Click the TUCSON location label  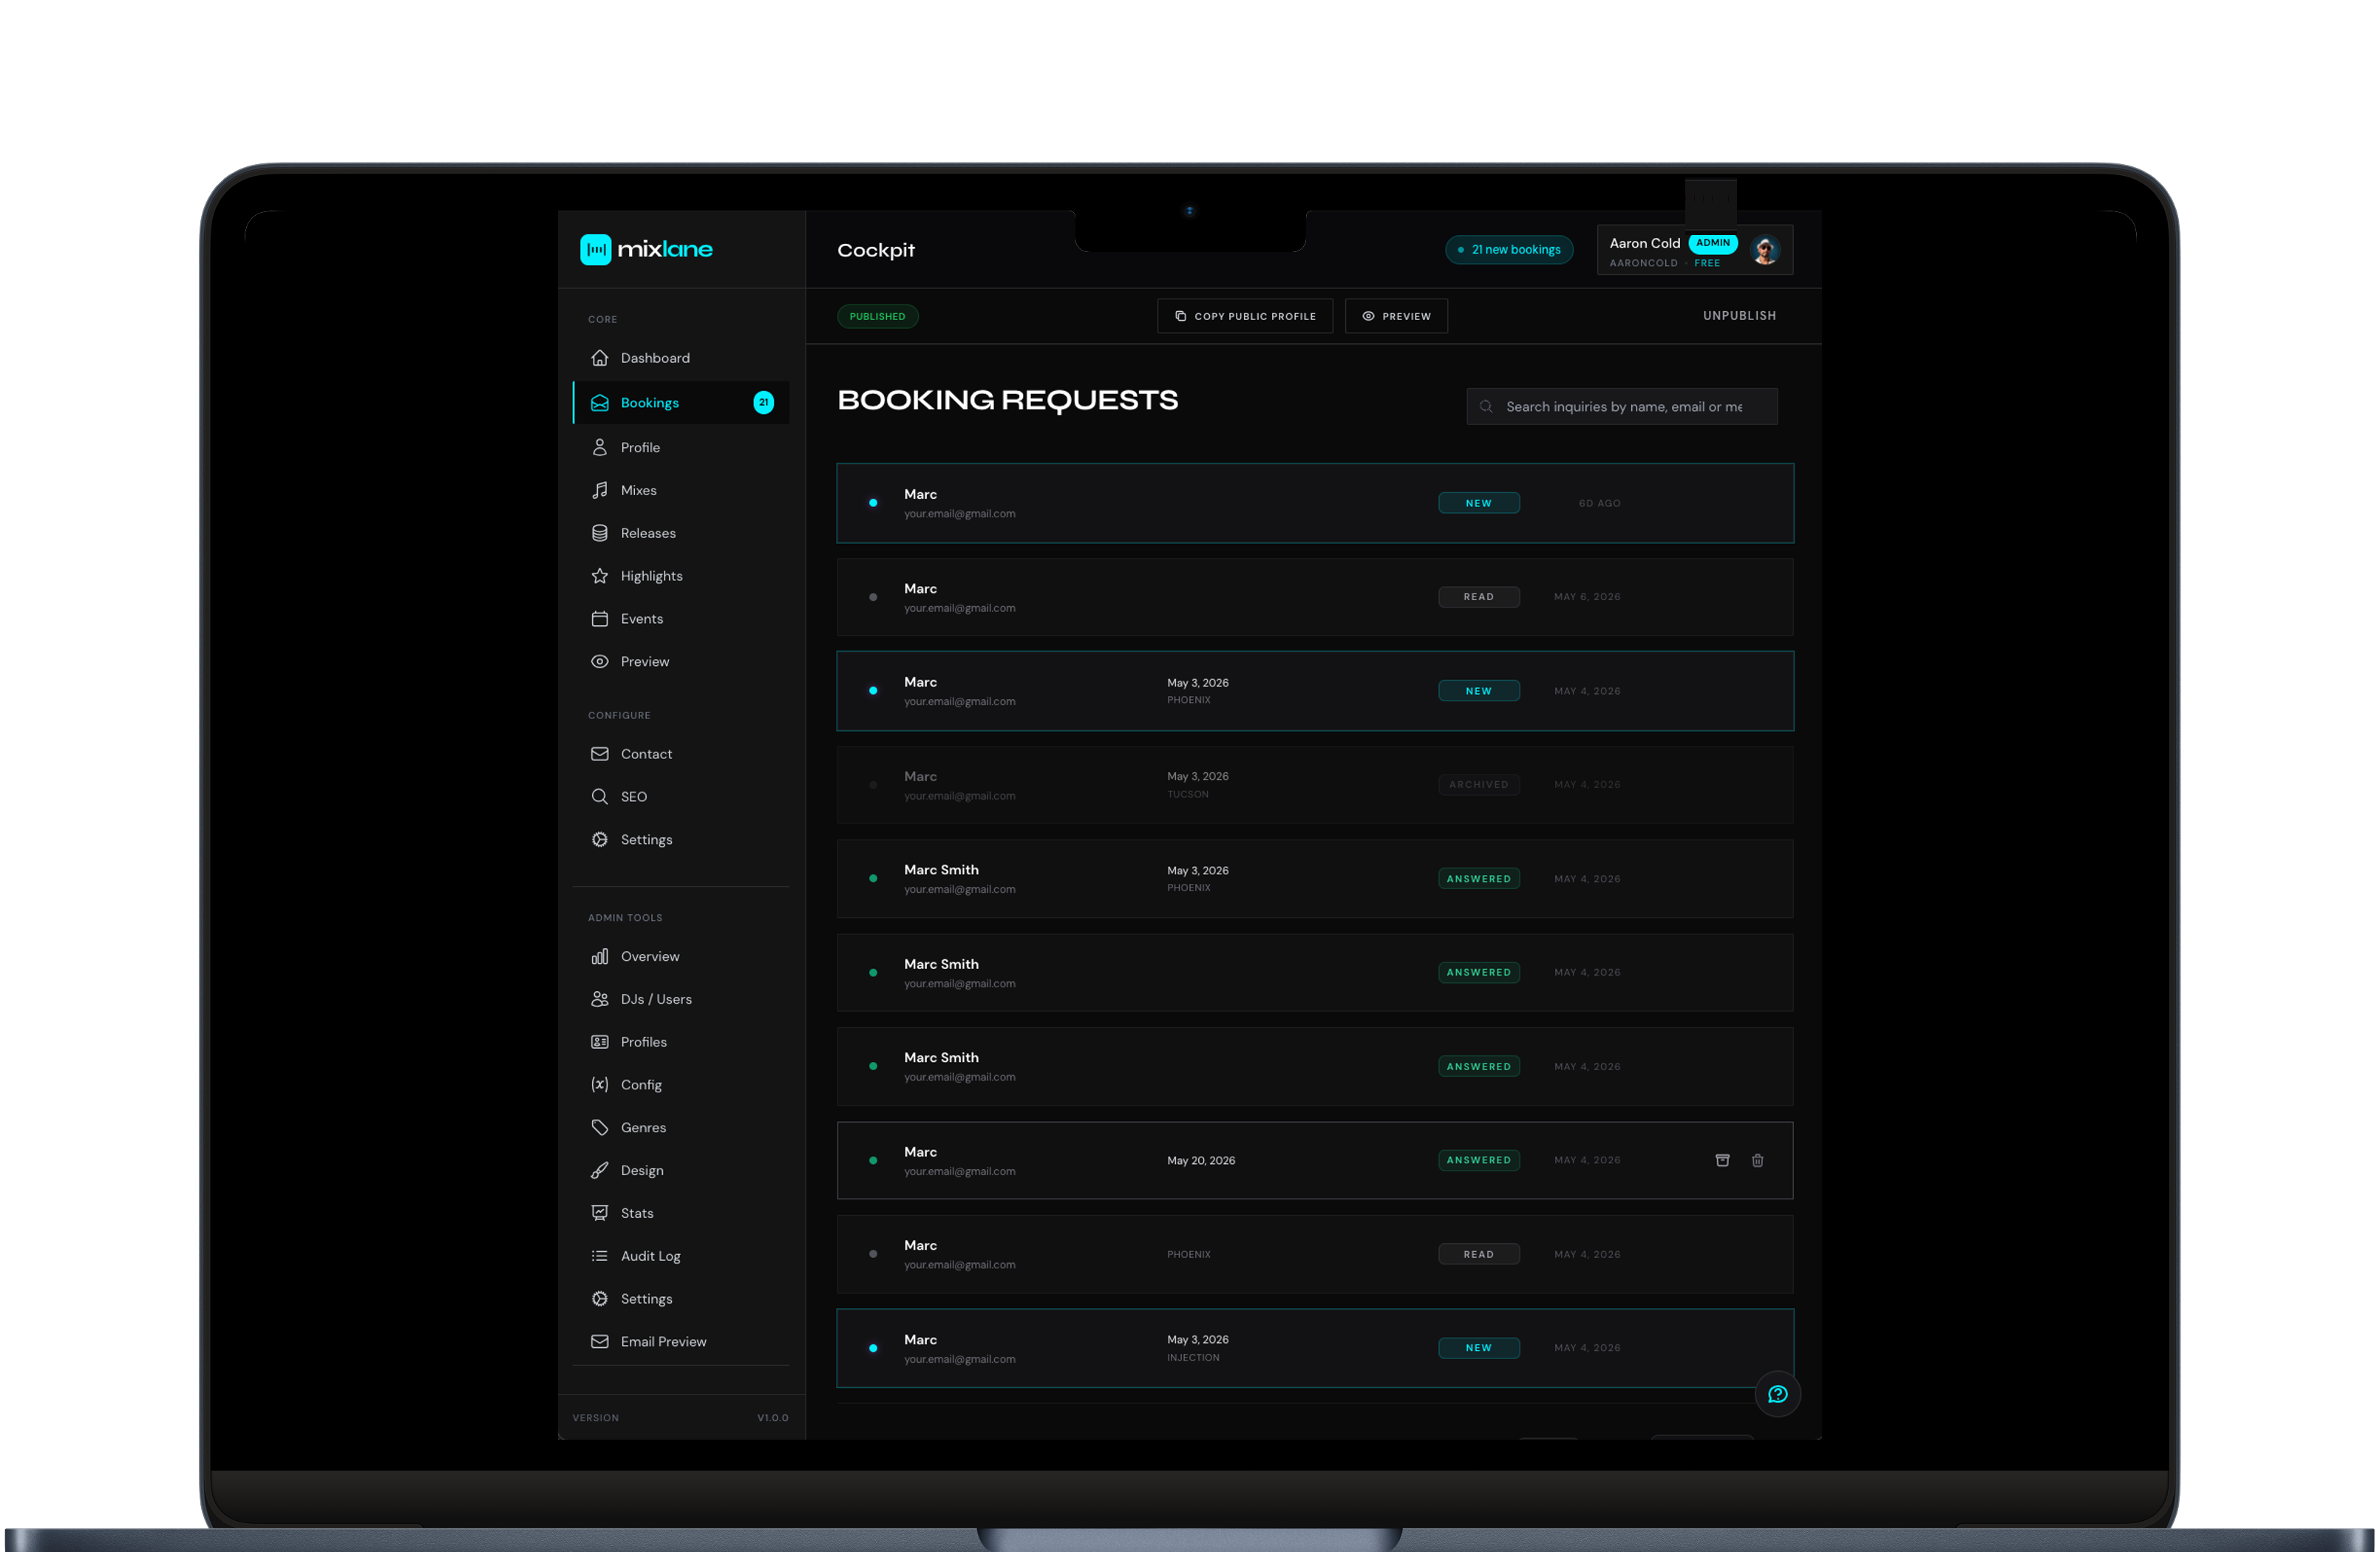tap(1188, 795)
